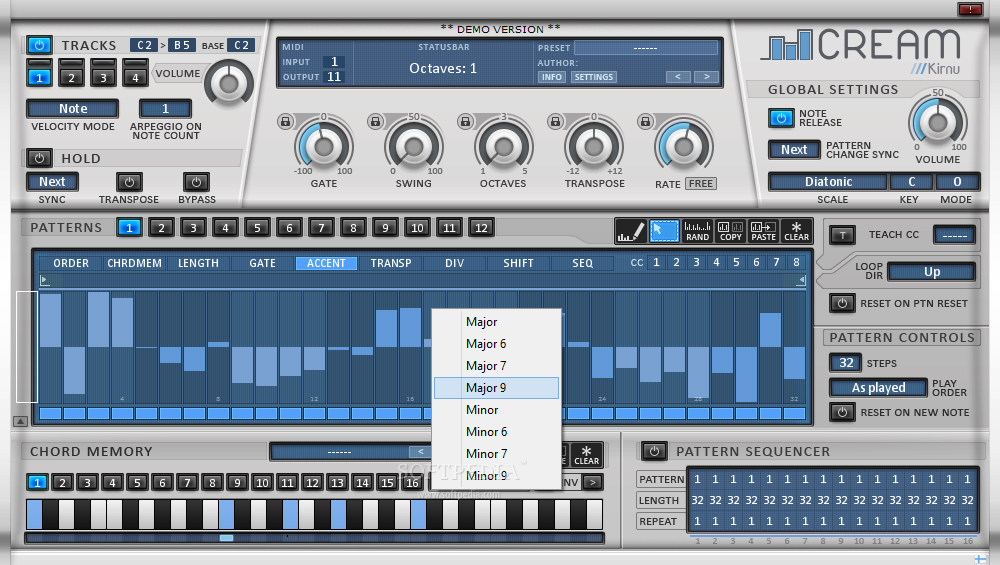Lock the Rate knob
The image size is (1000, 565).
pos(645,121)
